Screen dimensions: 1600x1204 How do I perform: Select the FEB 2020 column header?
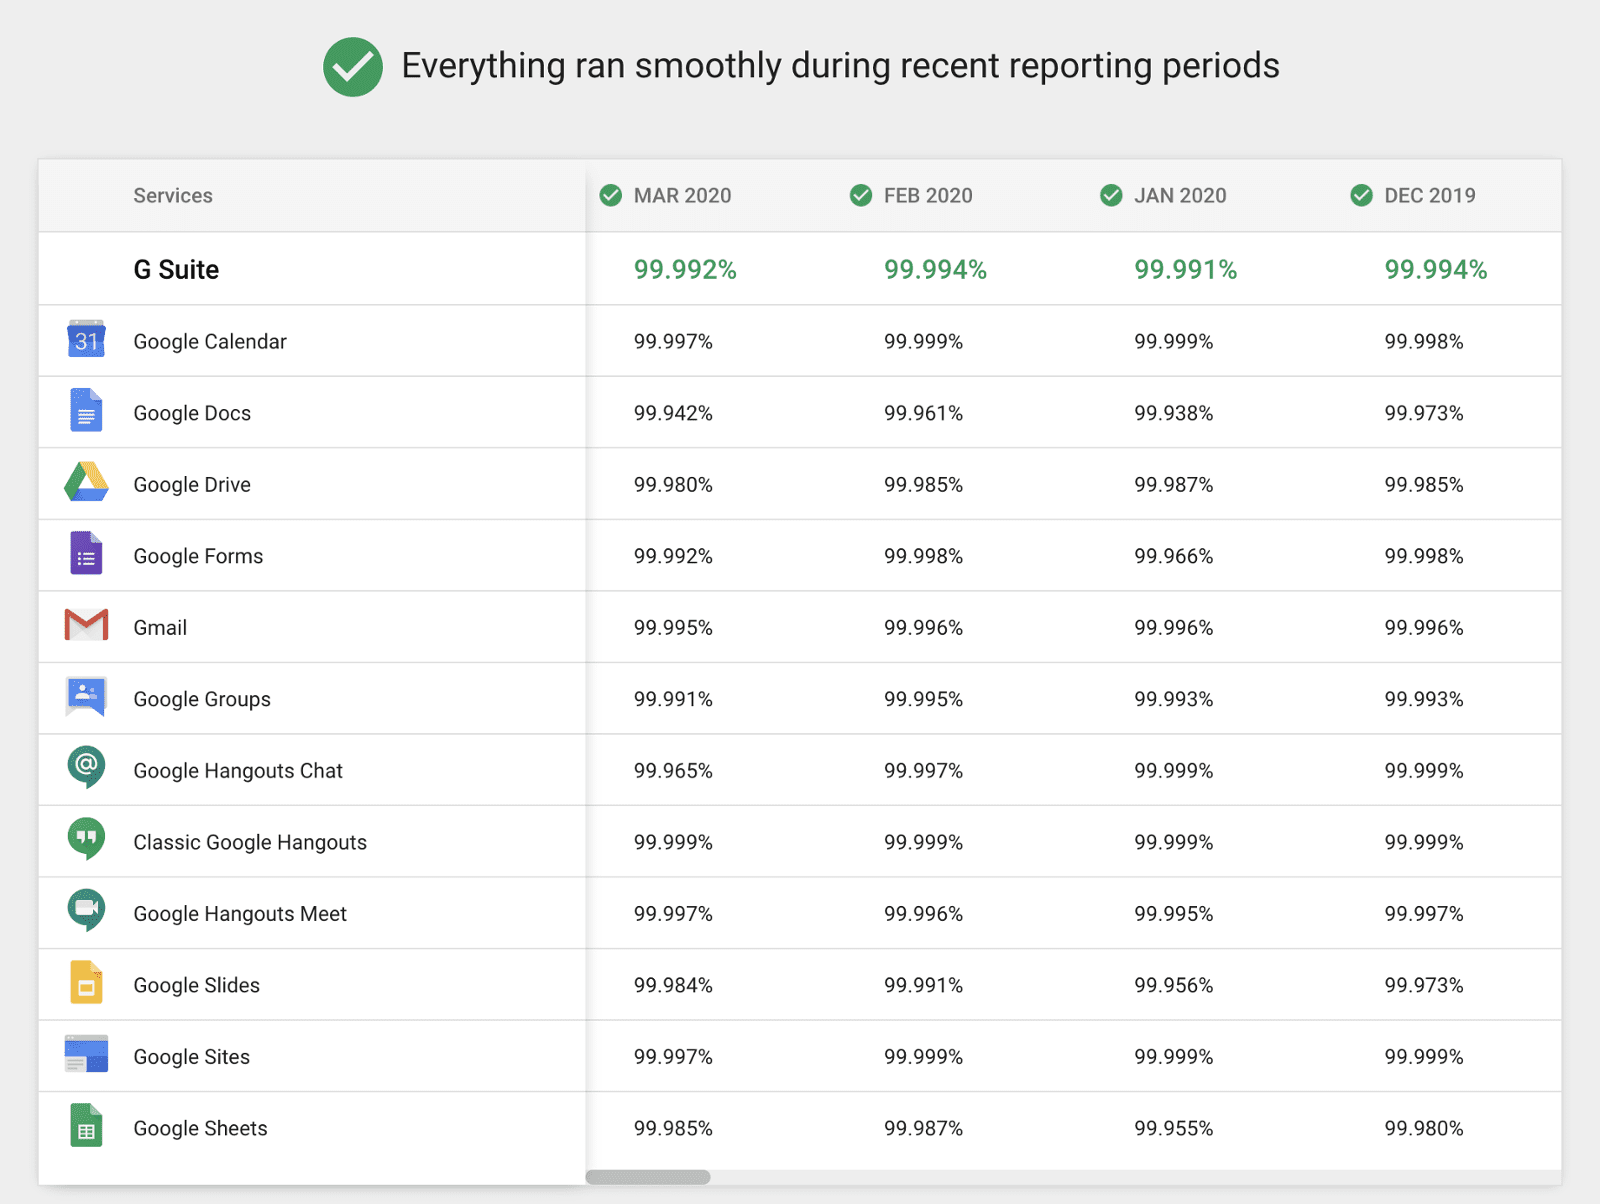[927, 196]
